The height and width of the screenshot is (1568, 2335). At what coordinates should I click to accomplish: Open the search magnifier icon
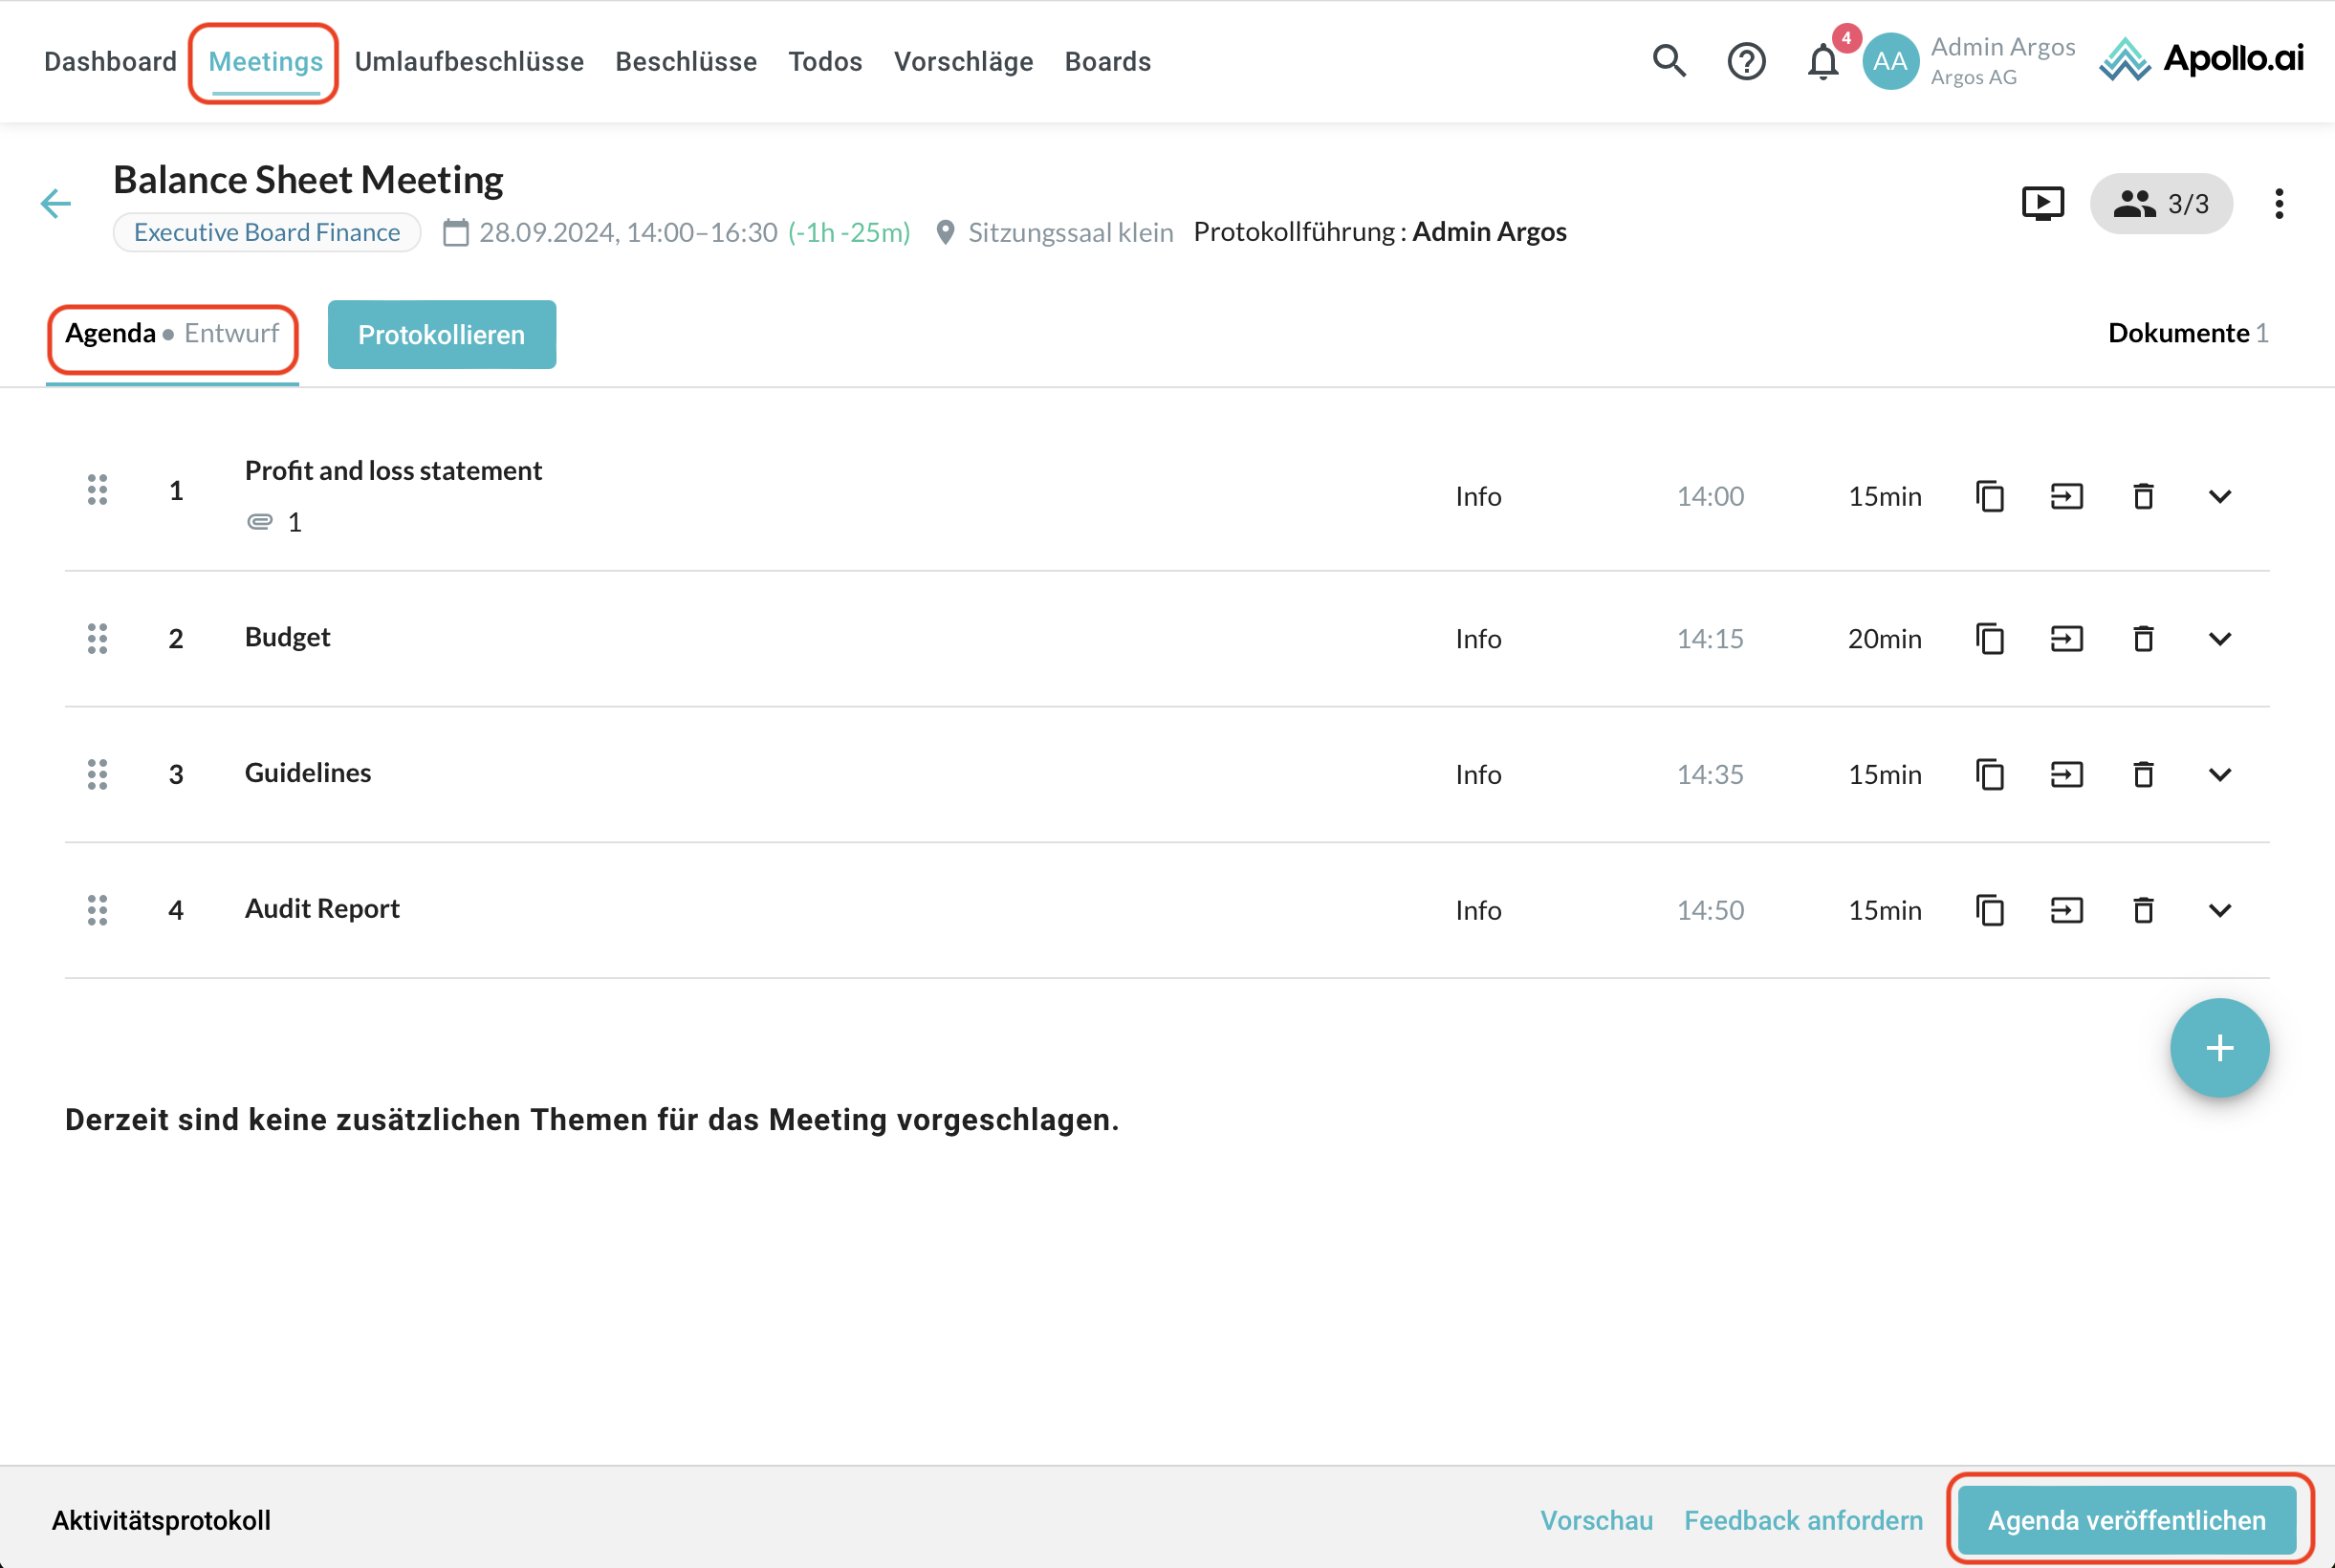point(1668,61)
